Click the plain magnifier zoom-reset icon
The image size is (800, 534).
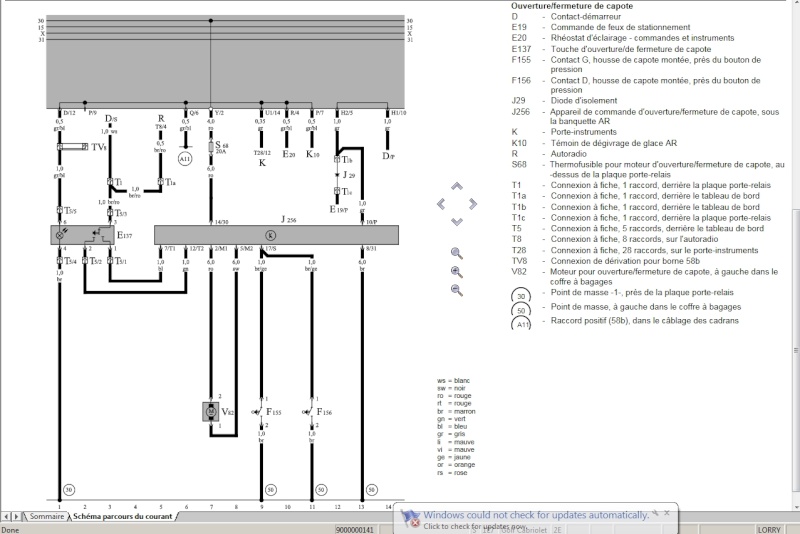coord(457,253)
